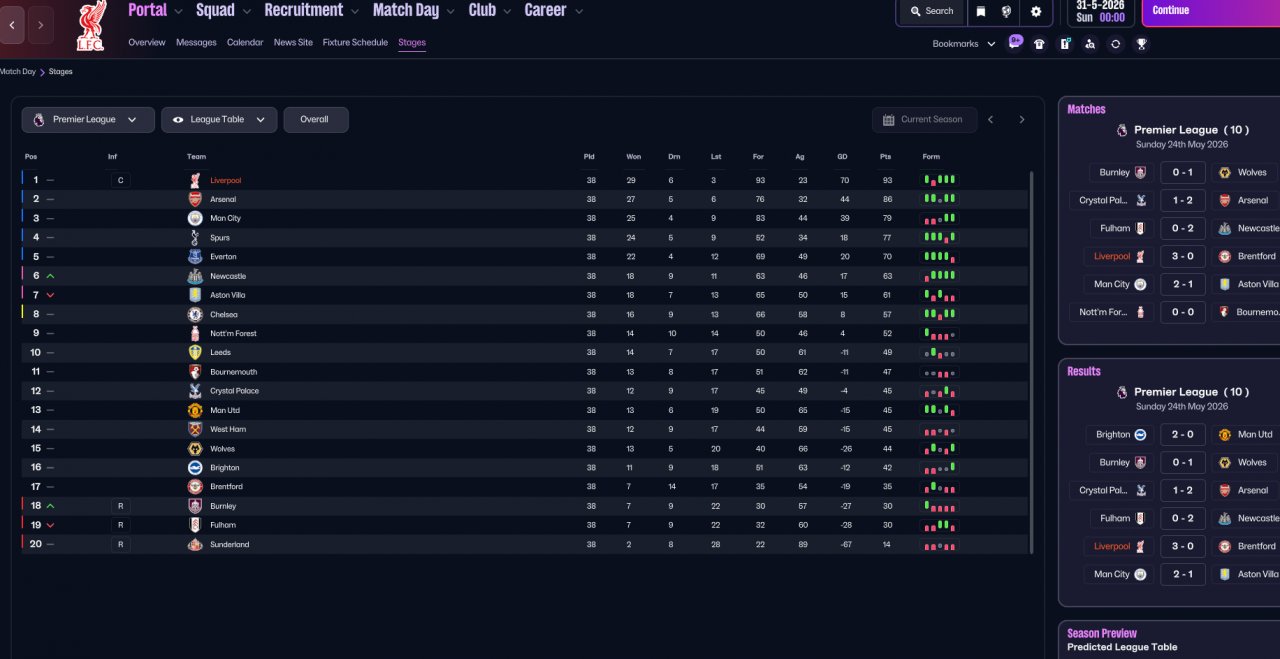This screenshot has width=1280, height=659.
Task: Open the Everton crest in league table
Action: tap(195, 256)
